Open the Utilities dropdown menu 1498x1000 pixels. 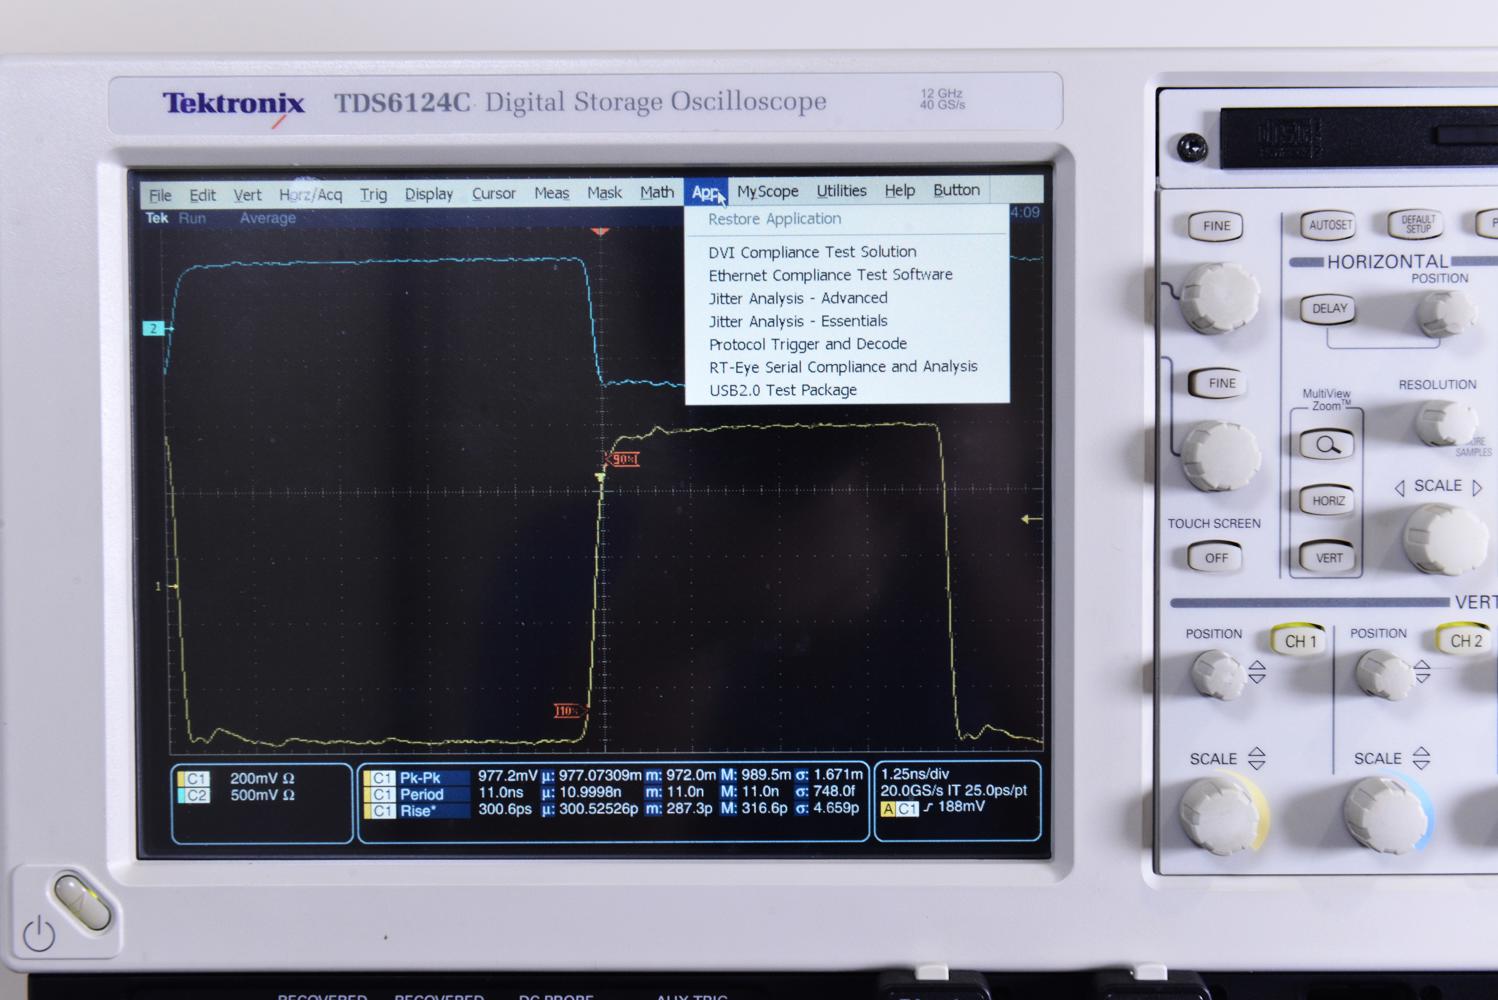click(x=840, y=190)
